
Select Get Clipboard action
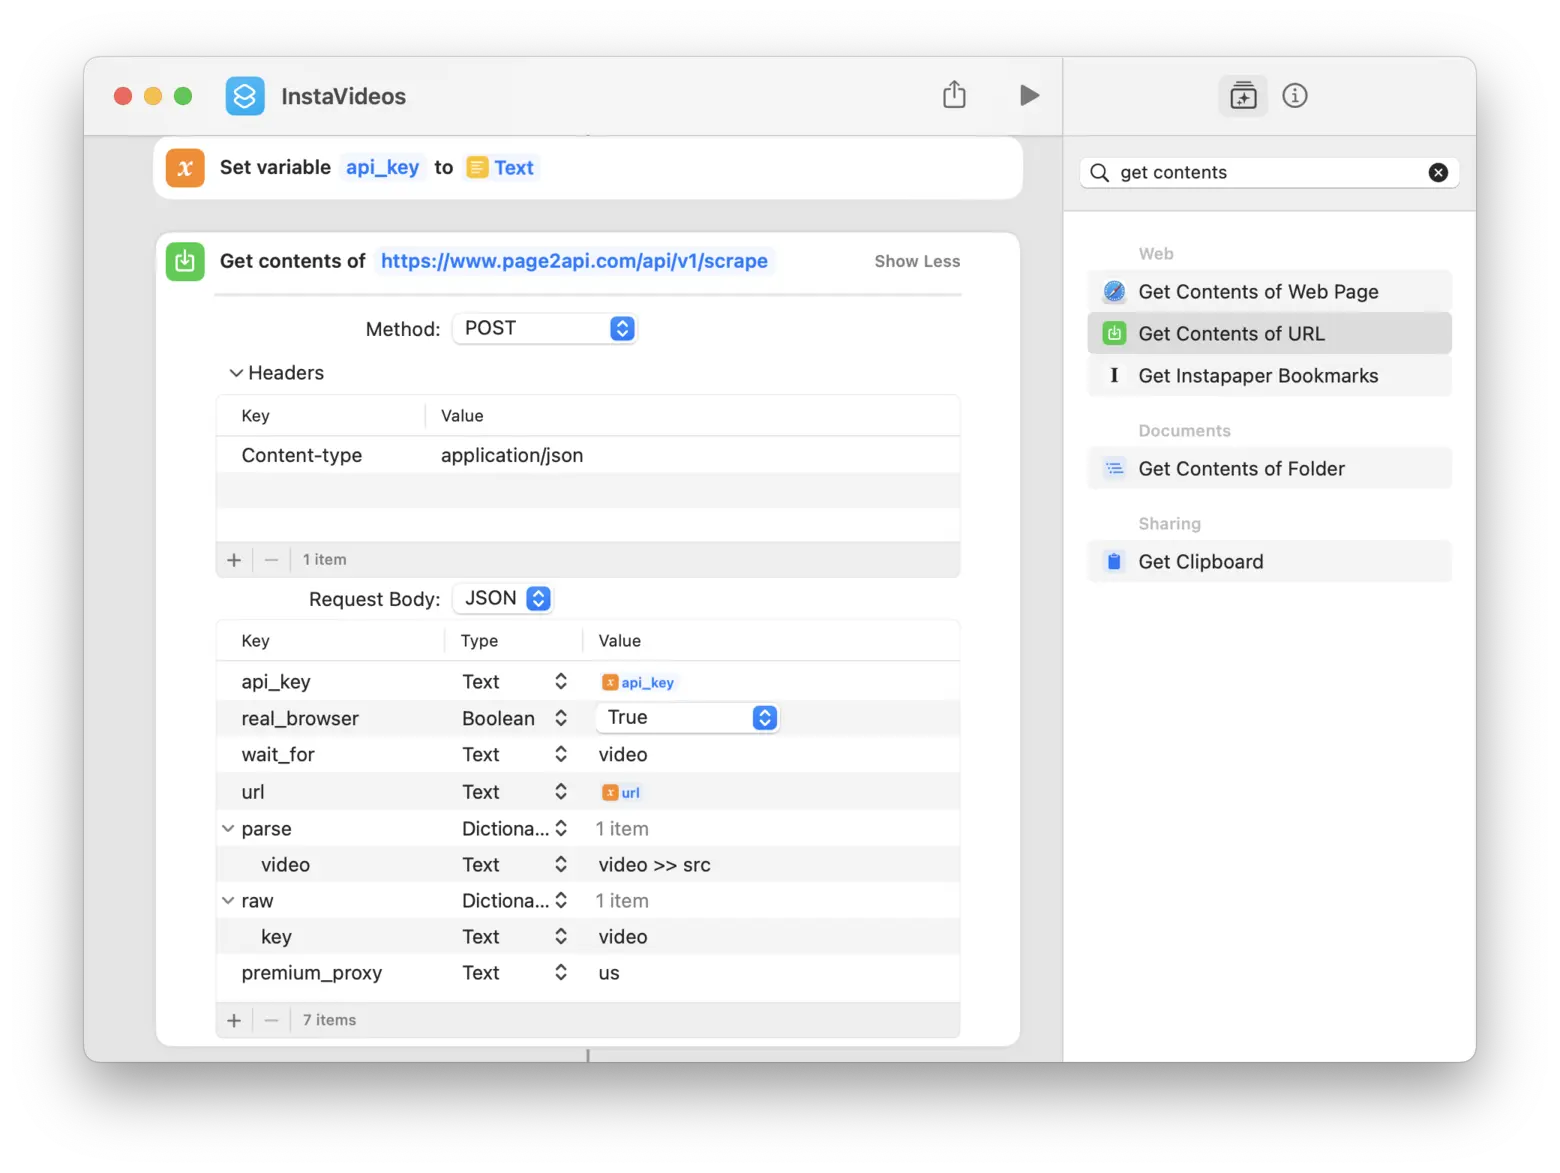click(1269, 561)
